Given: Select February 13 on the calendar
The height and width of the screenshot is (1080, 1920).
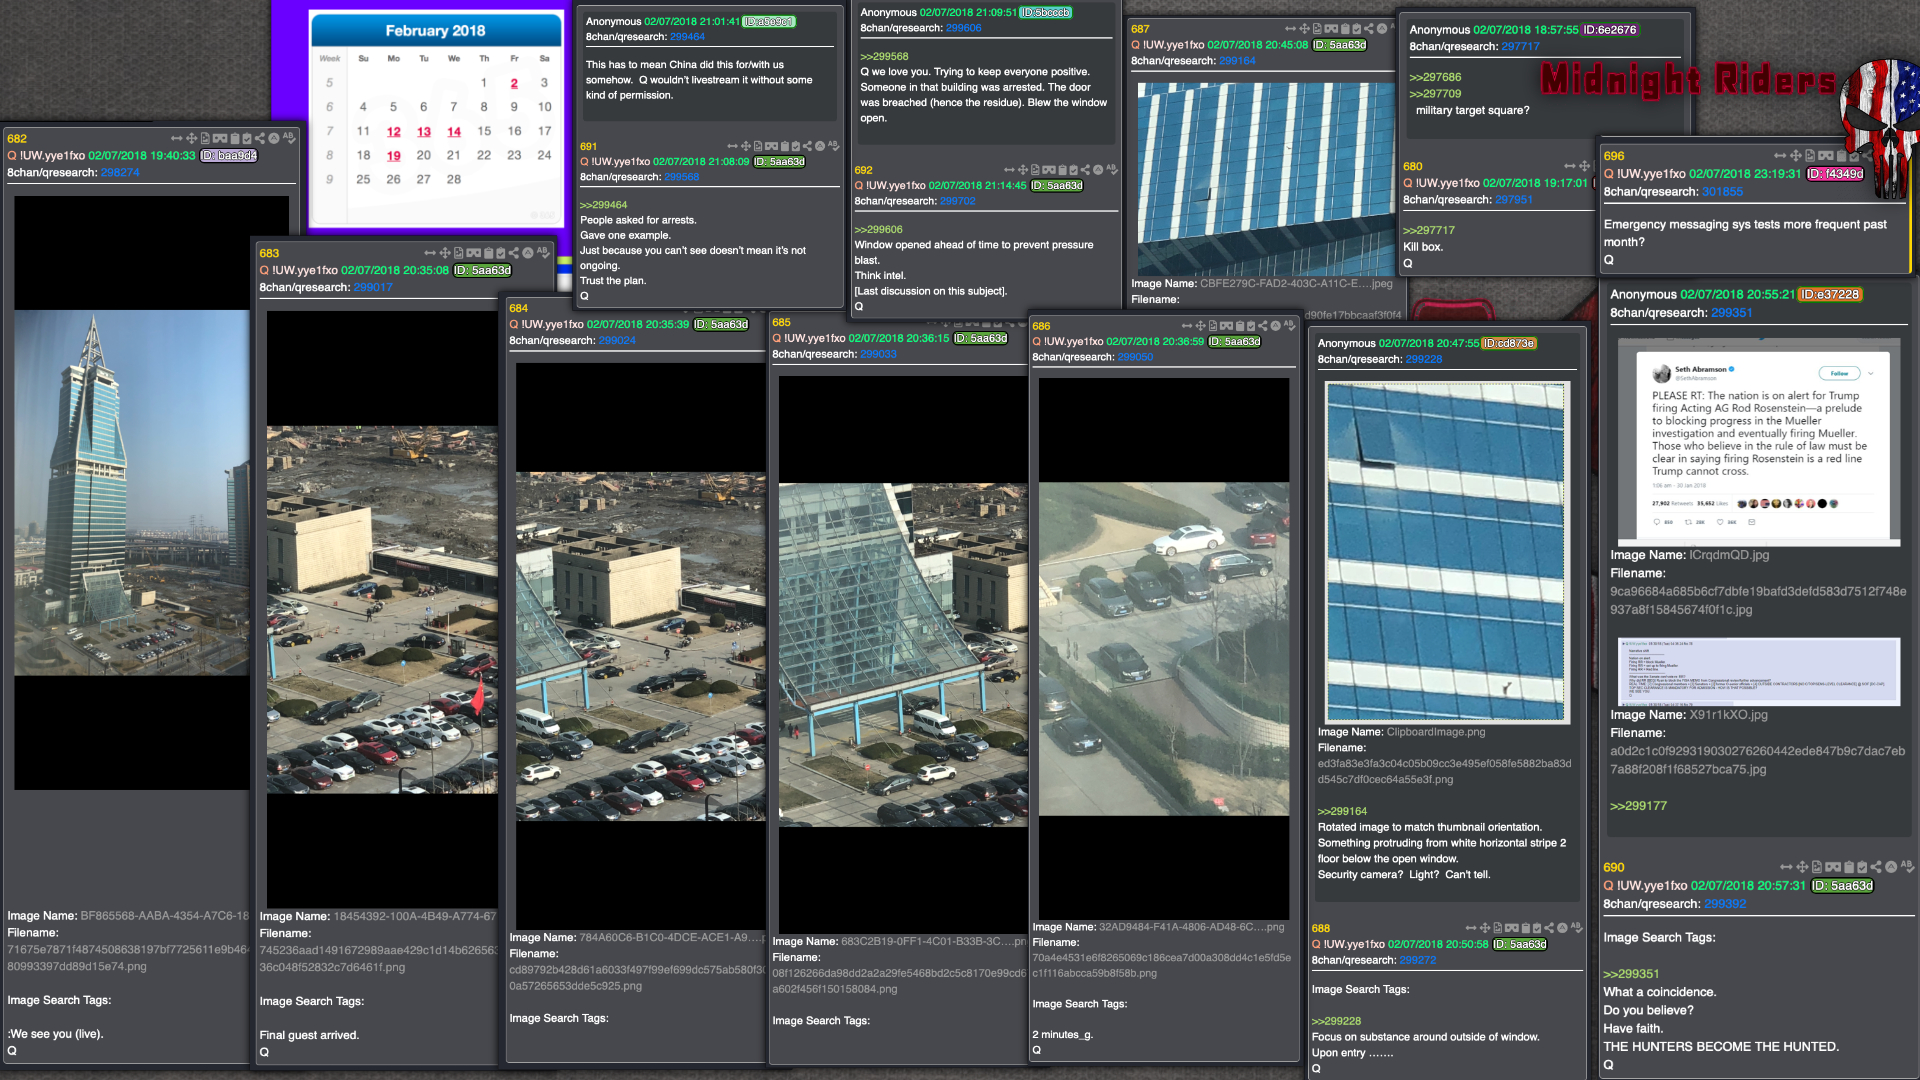Looking at the screenshot, I should (424, 132).
